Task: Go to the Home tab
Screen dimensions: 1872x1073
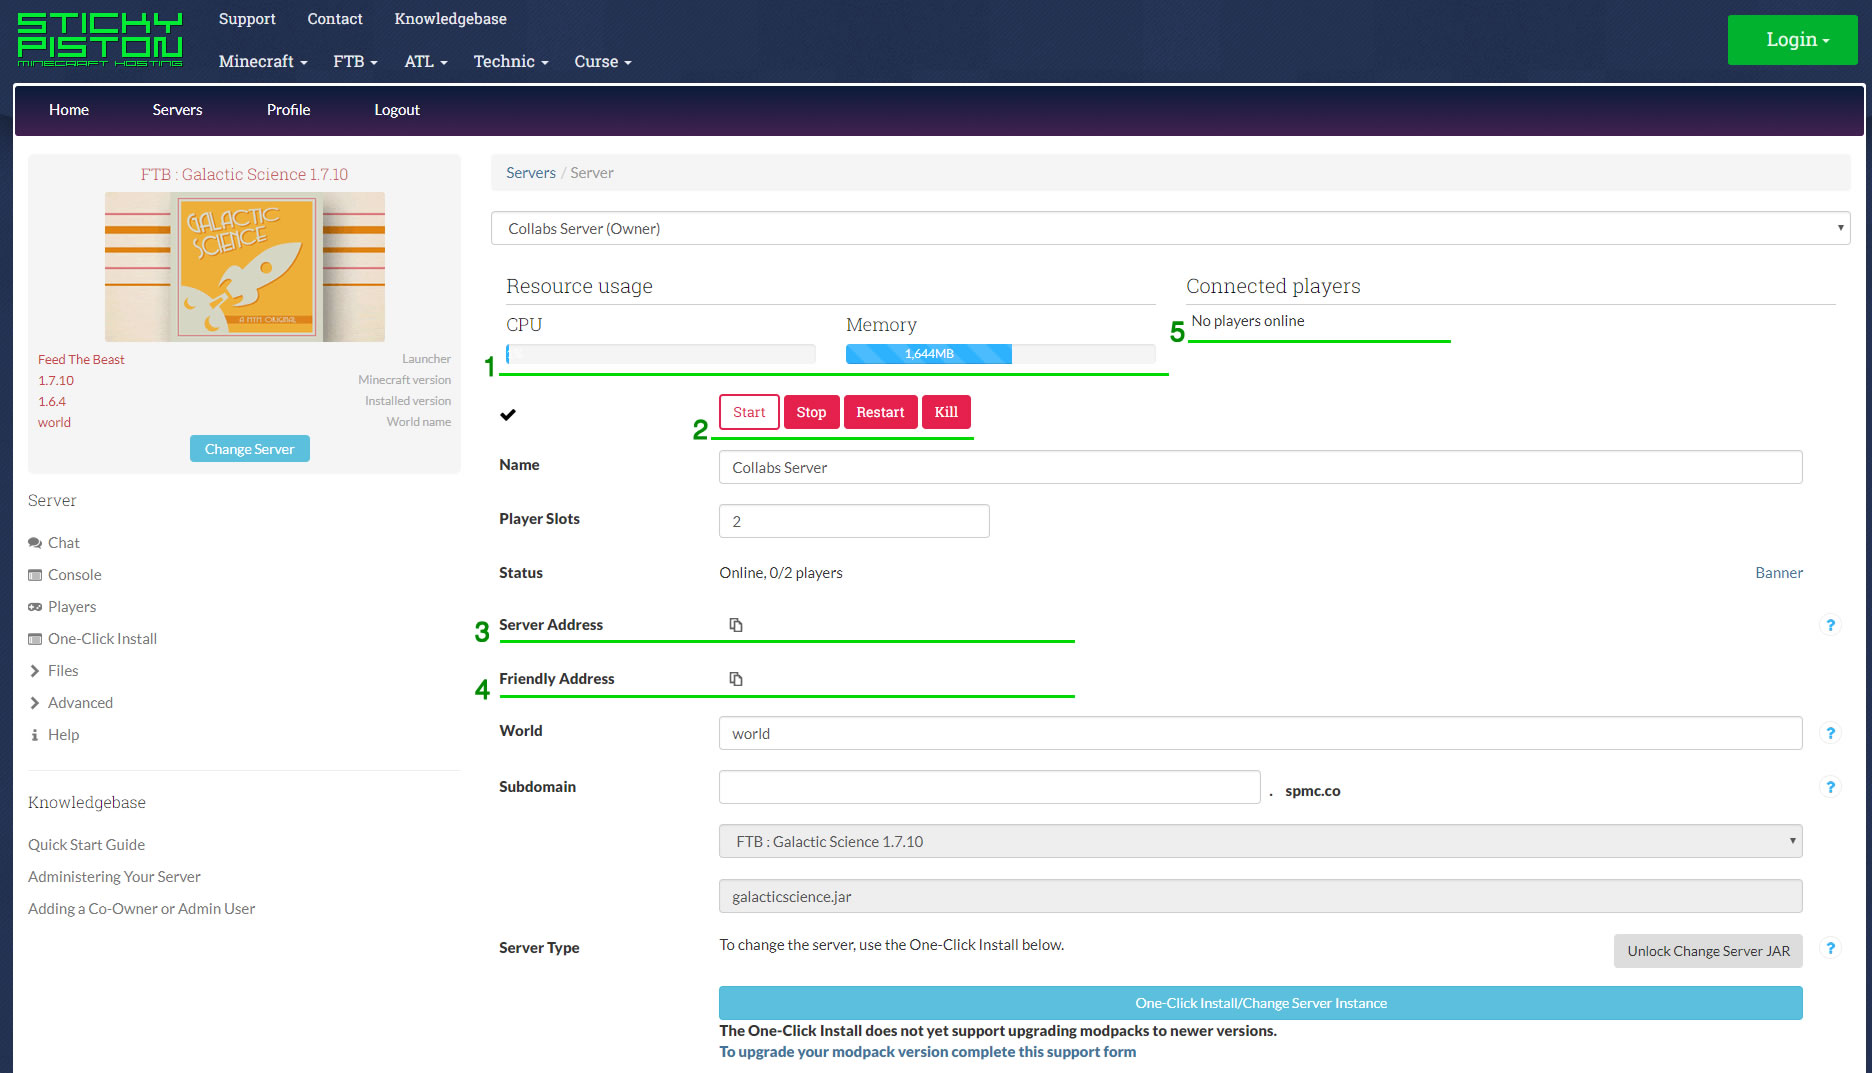Action: (69, 110)
